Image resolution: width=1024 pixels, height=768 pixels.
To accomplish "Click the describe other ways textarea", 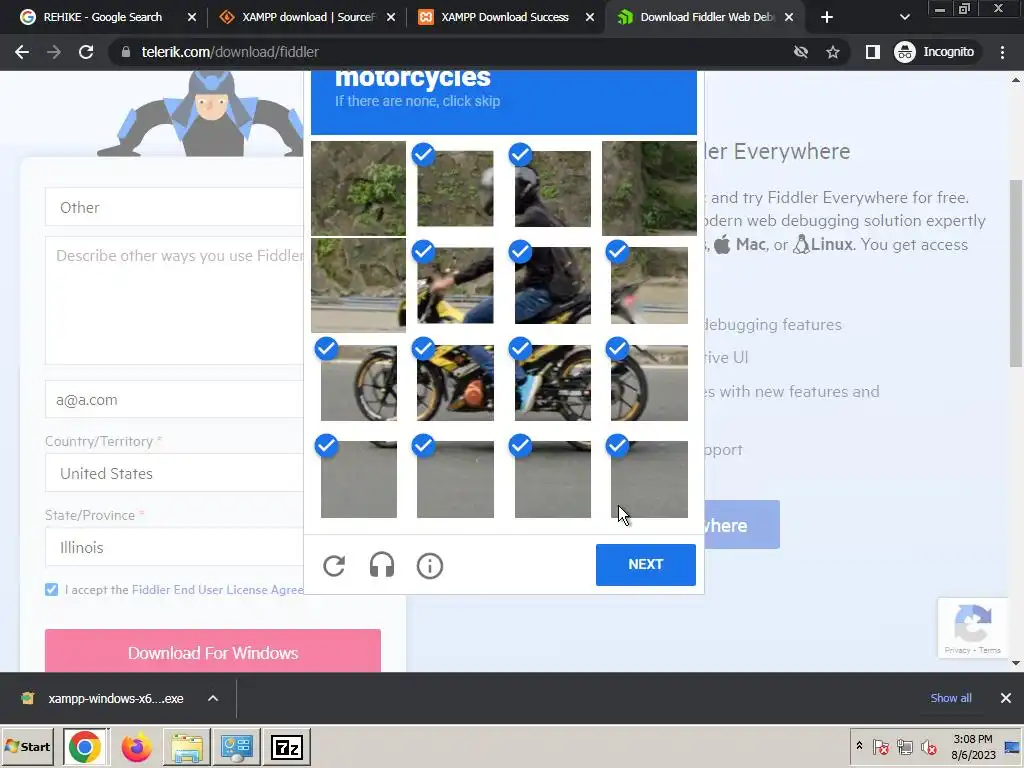I will coord(174,300).
